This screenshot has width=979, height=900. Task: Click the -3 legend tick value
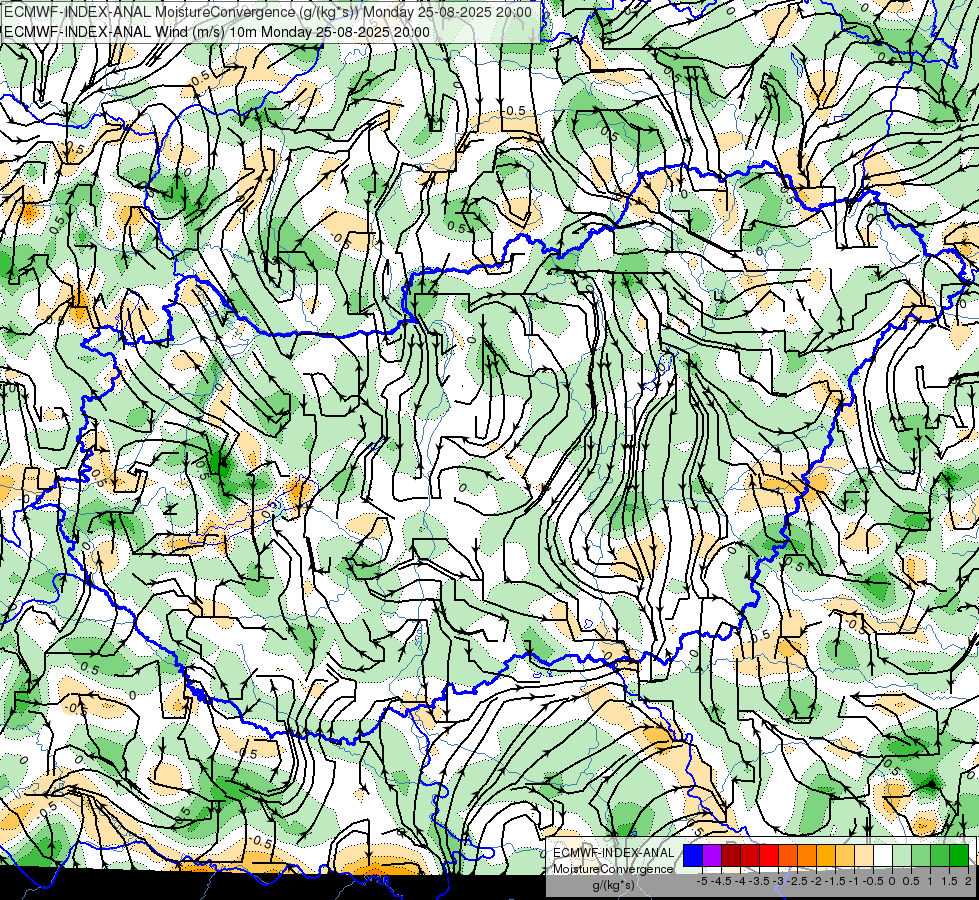(779, 881)
